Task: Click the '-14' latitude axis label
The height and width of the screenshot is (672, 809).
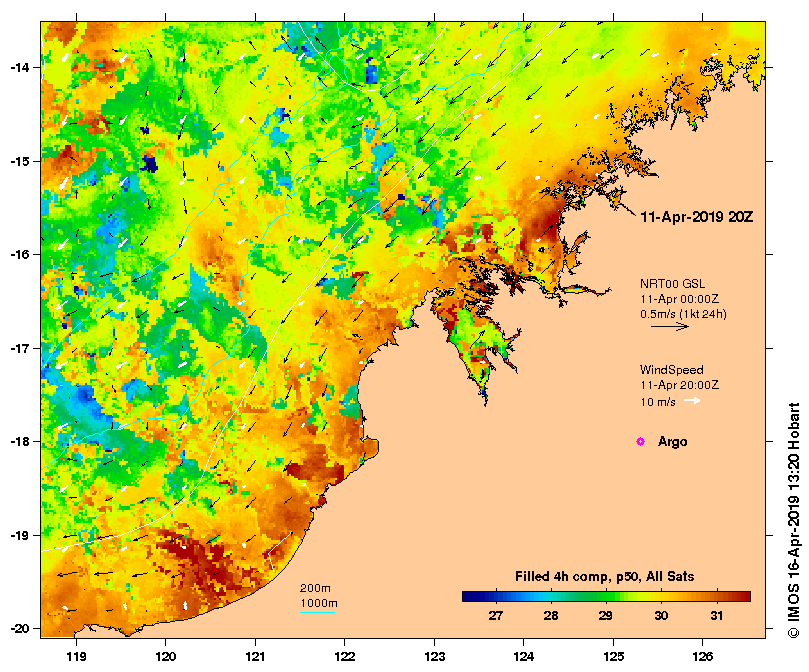Action: 19,68
